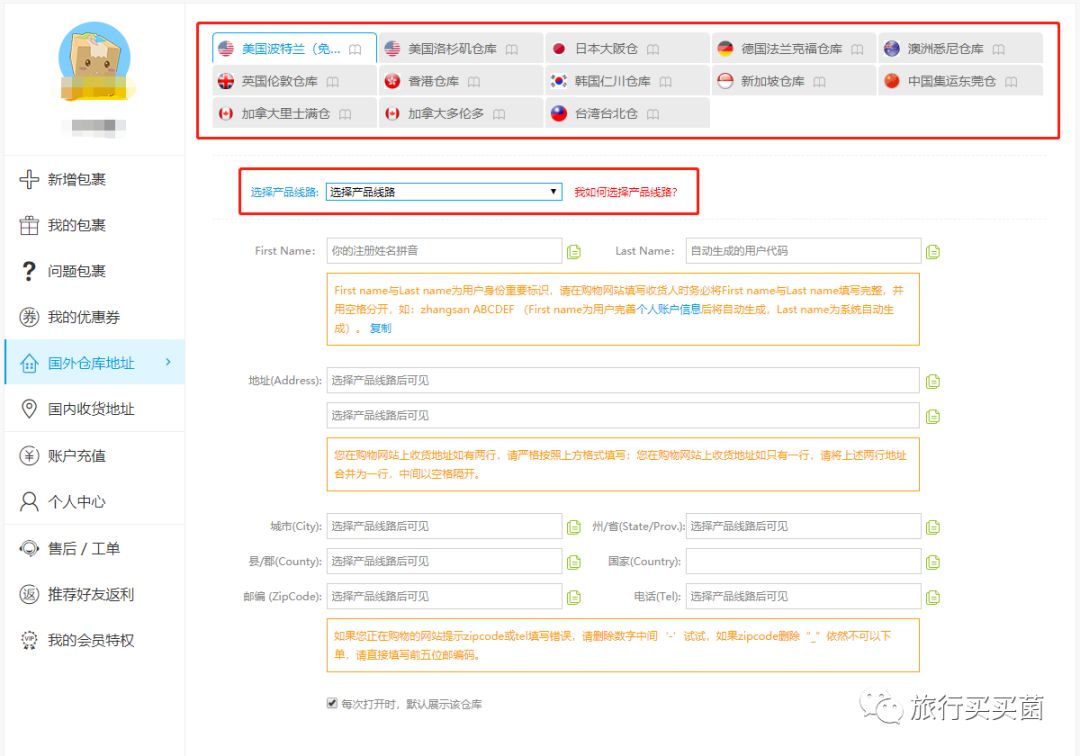Open the 选择产品线路 dropdown

point(445,191)
